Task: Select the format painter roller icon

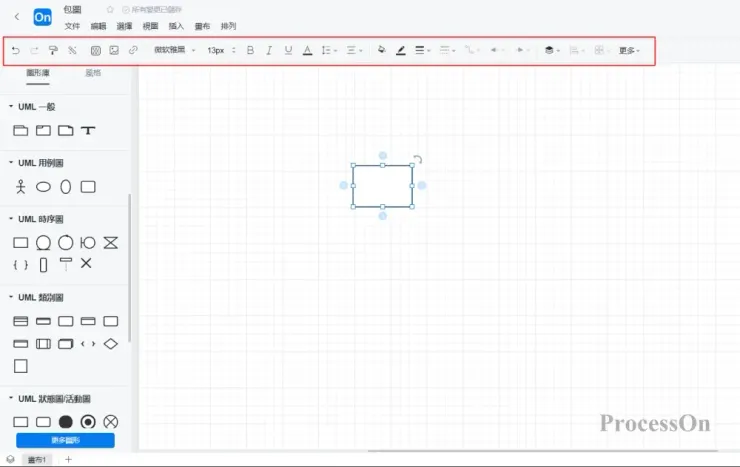Action: coord(53,50)
